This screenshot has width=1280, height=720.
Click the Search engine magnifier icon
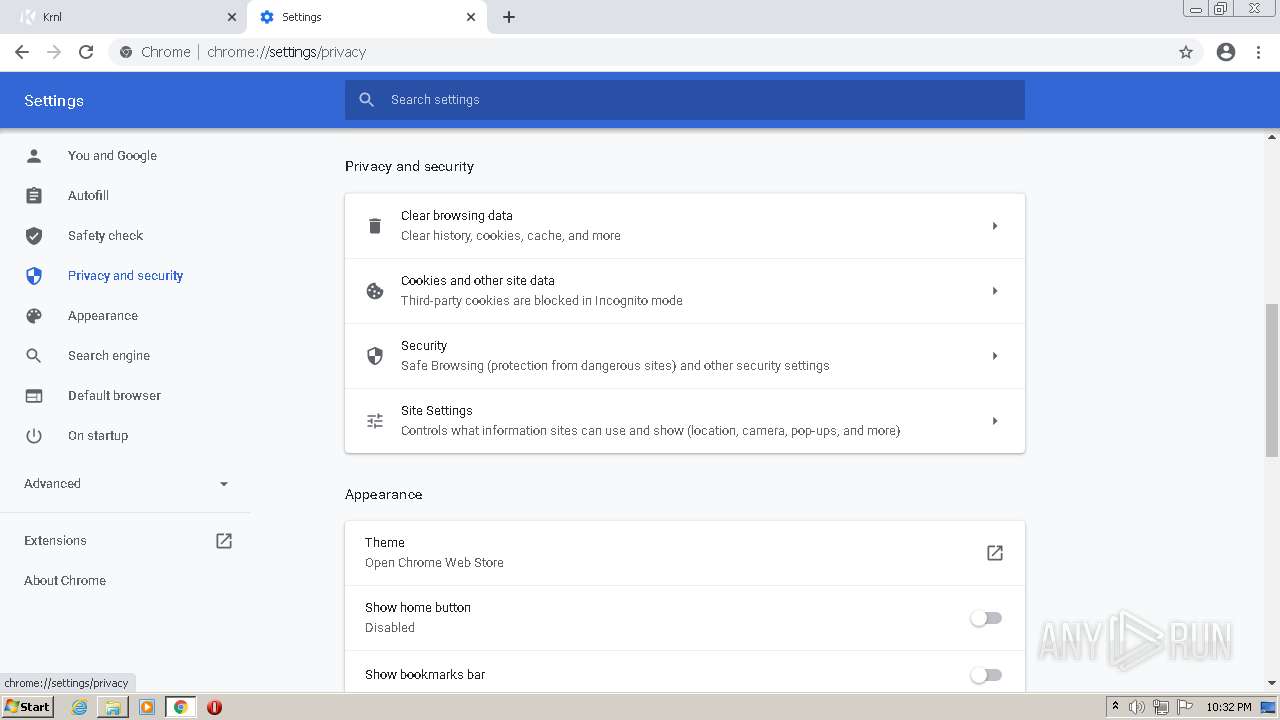click(x=34, y=356)
